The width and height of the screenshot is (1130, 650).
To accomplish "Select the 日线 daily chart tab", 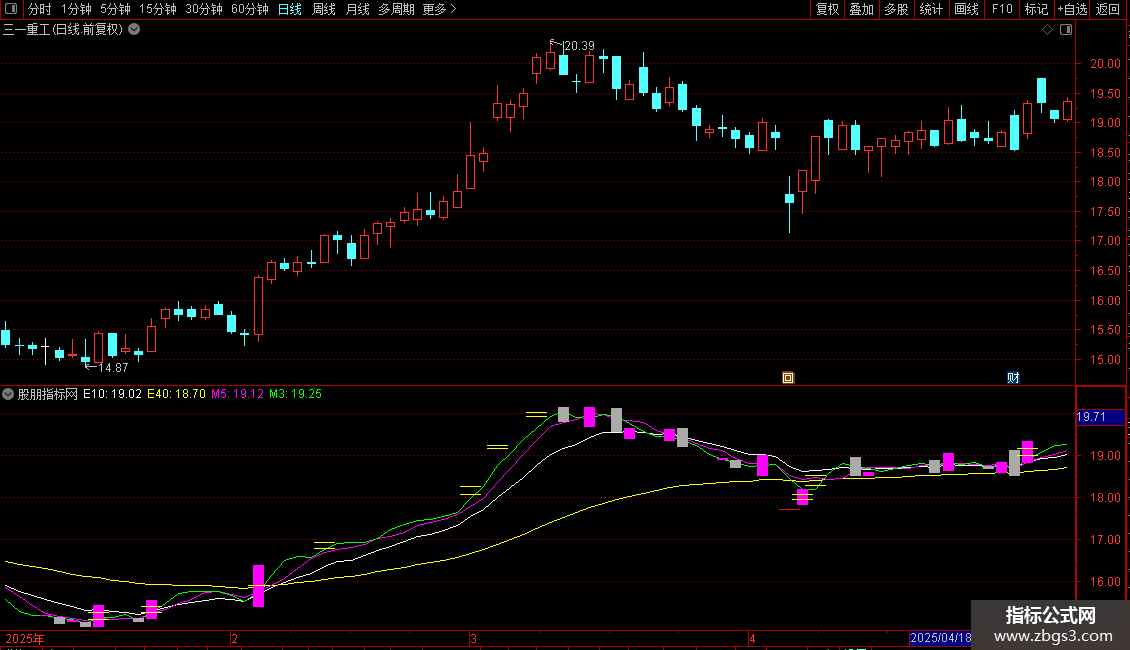I will click(290, 9).
